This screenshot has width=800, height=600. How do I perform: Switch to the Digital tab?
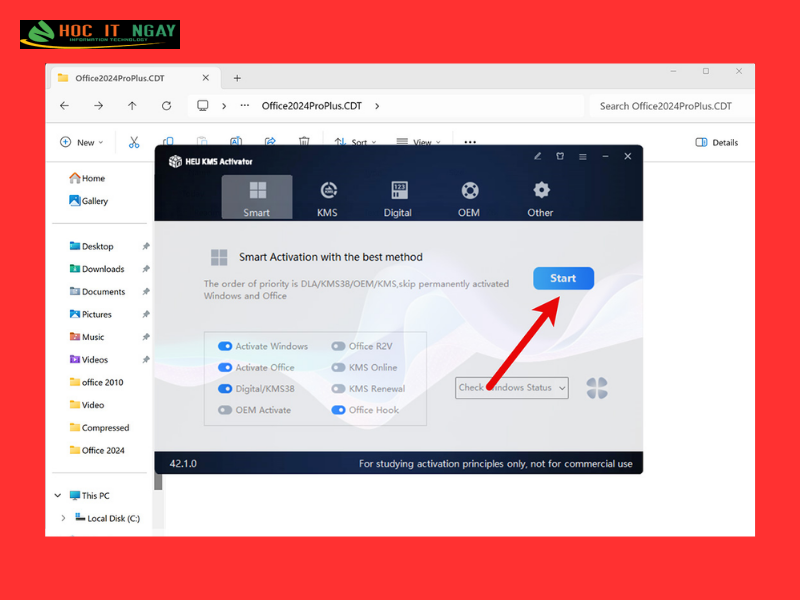click(397, 197)
